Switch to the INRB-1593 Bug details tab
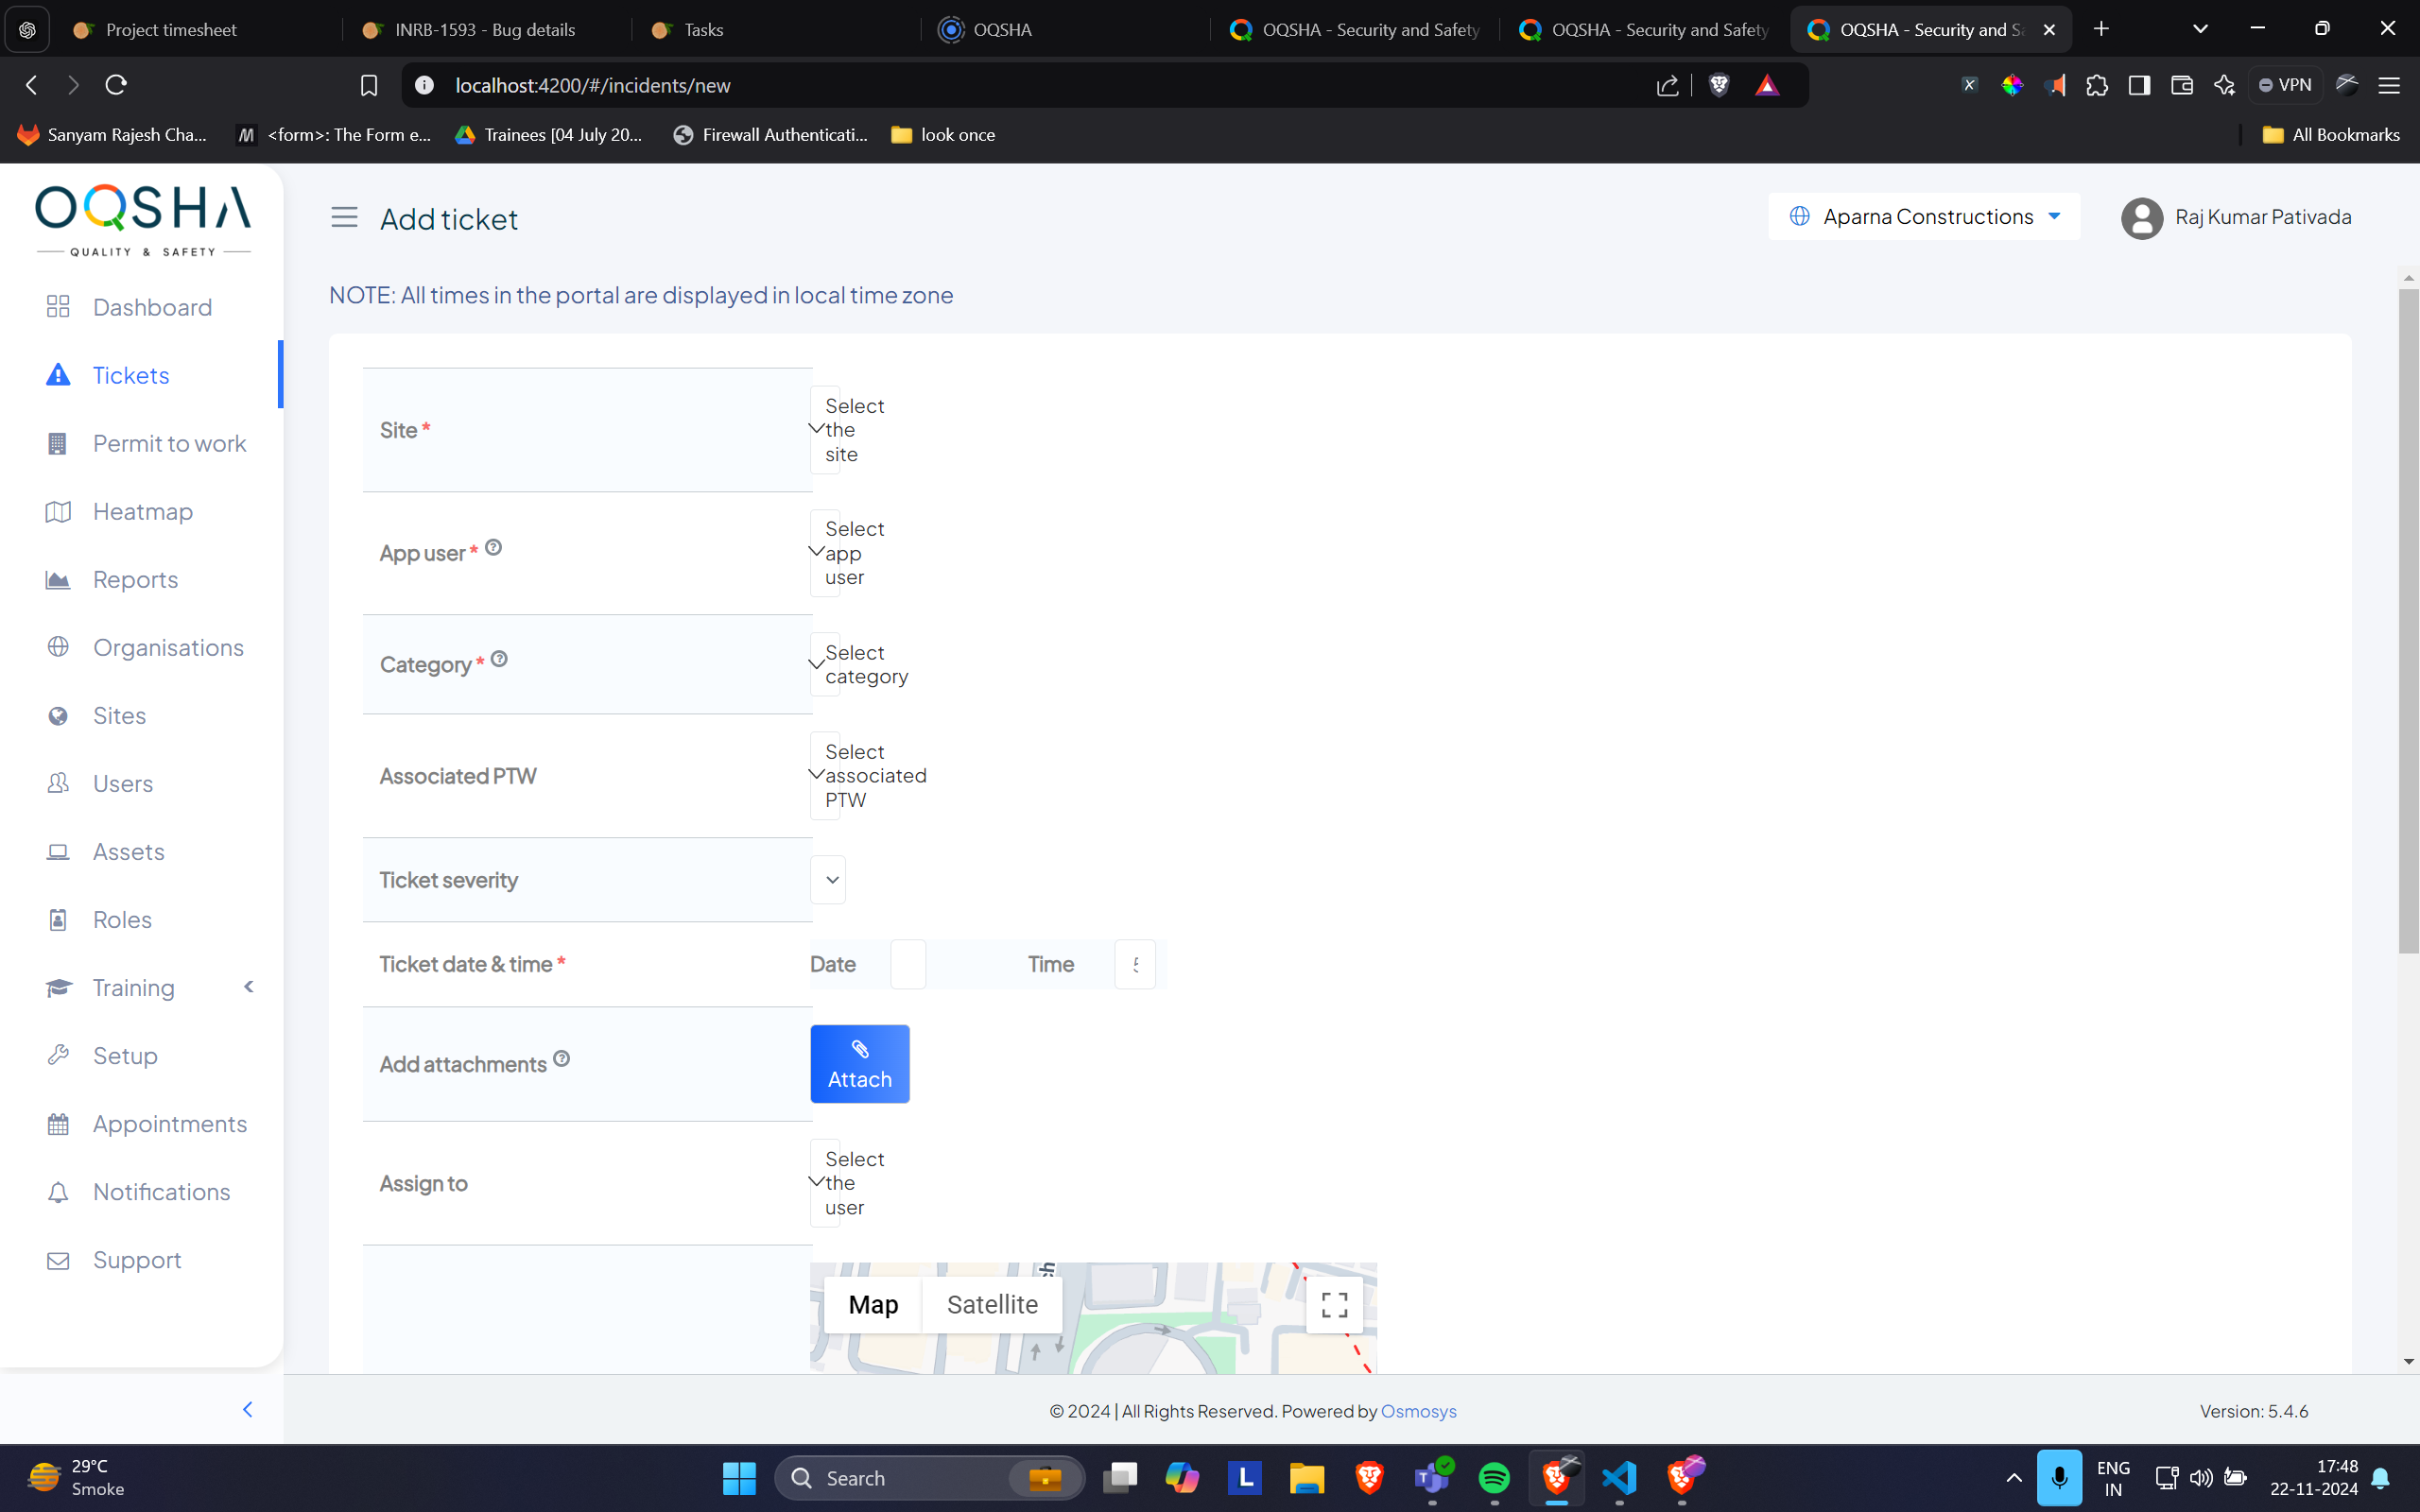The image size is (2420, 1512). pos(484,30)
